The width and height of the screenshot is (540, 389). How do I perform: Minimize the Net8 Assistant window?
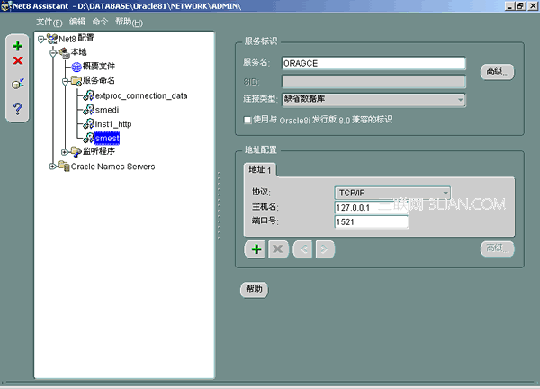(509, 6)
